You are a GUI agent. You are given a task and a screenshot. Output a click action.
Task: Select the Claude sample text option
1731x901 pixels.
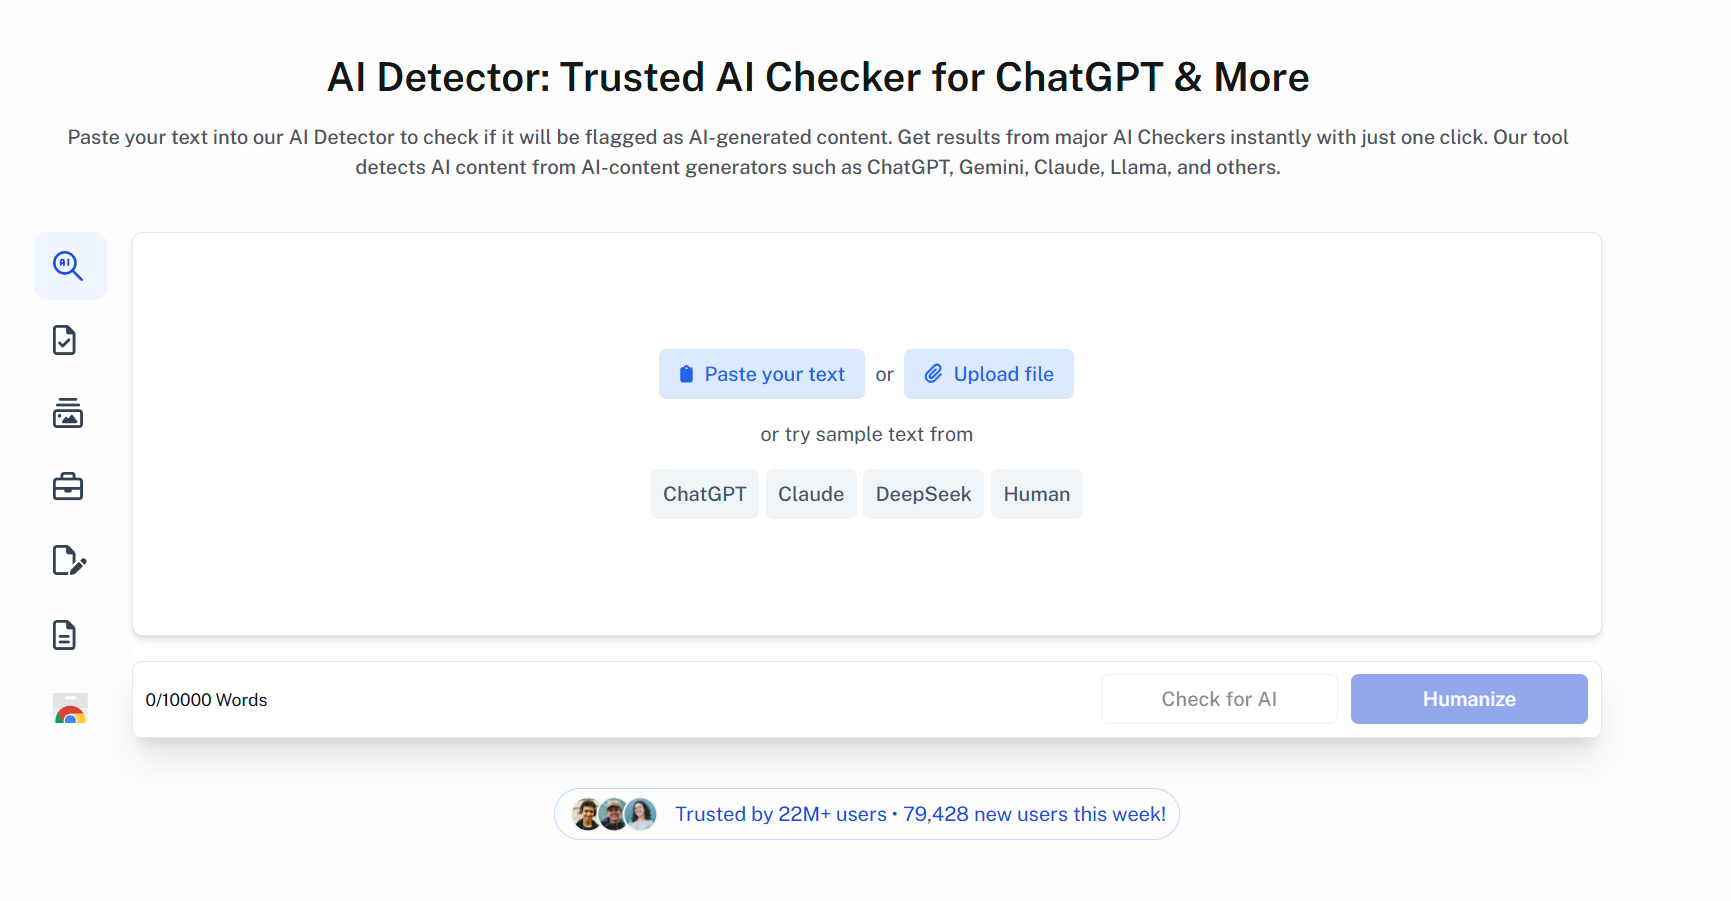coord(811,493)
